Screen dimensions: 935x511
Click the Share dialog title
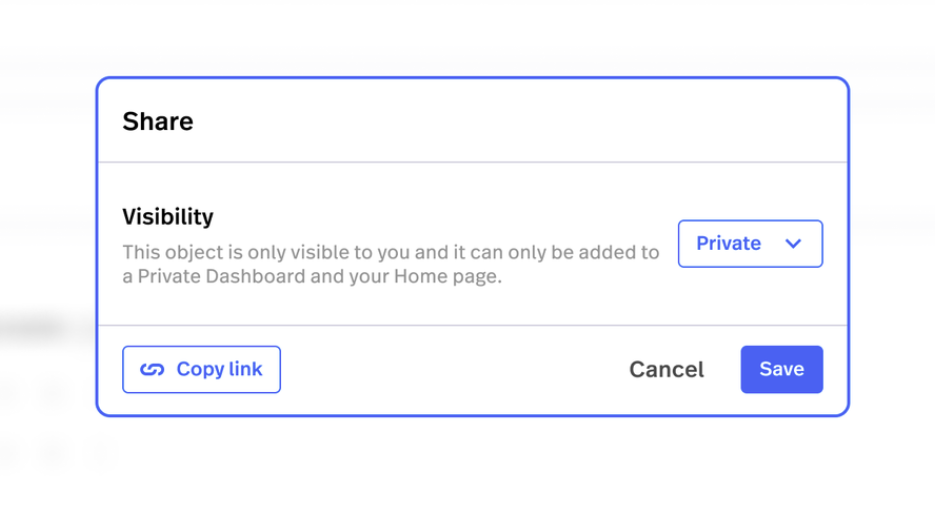click(158, 122)
